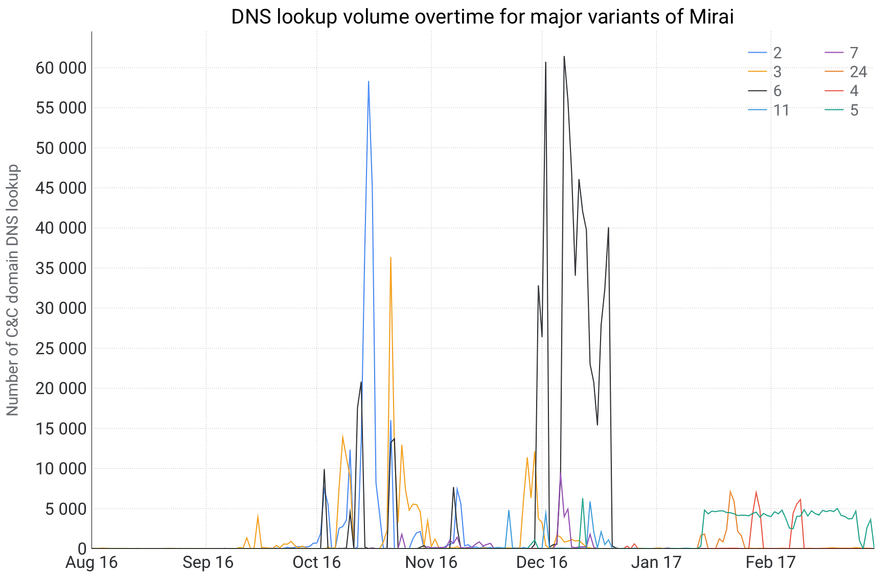The image size is (896, 574).
Task: Click the 30 000 y-axis label
Action: pyautogui.click(x=61, y=308)
